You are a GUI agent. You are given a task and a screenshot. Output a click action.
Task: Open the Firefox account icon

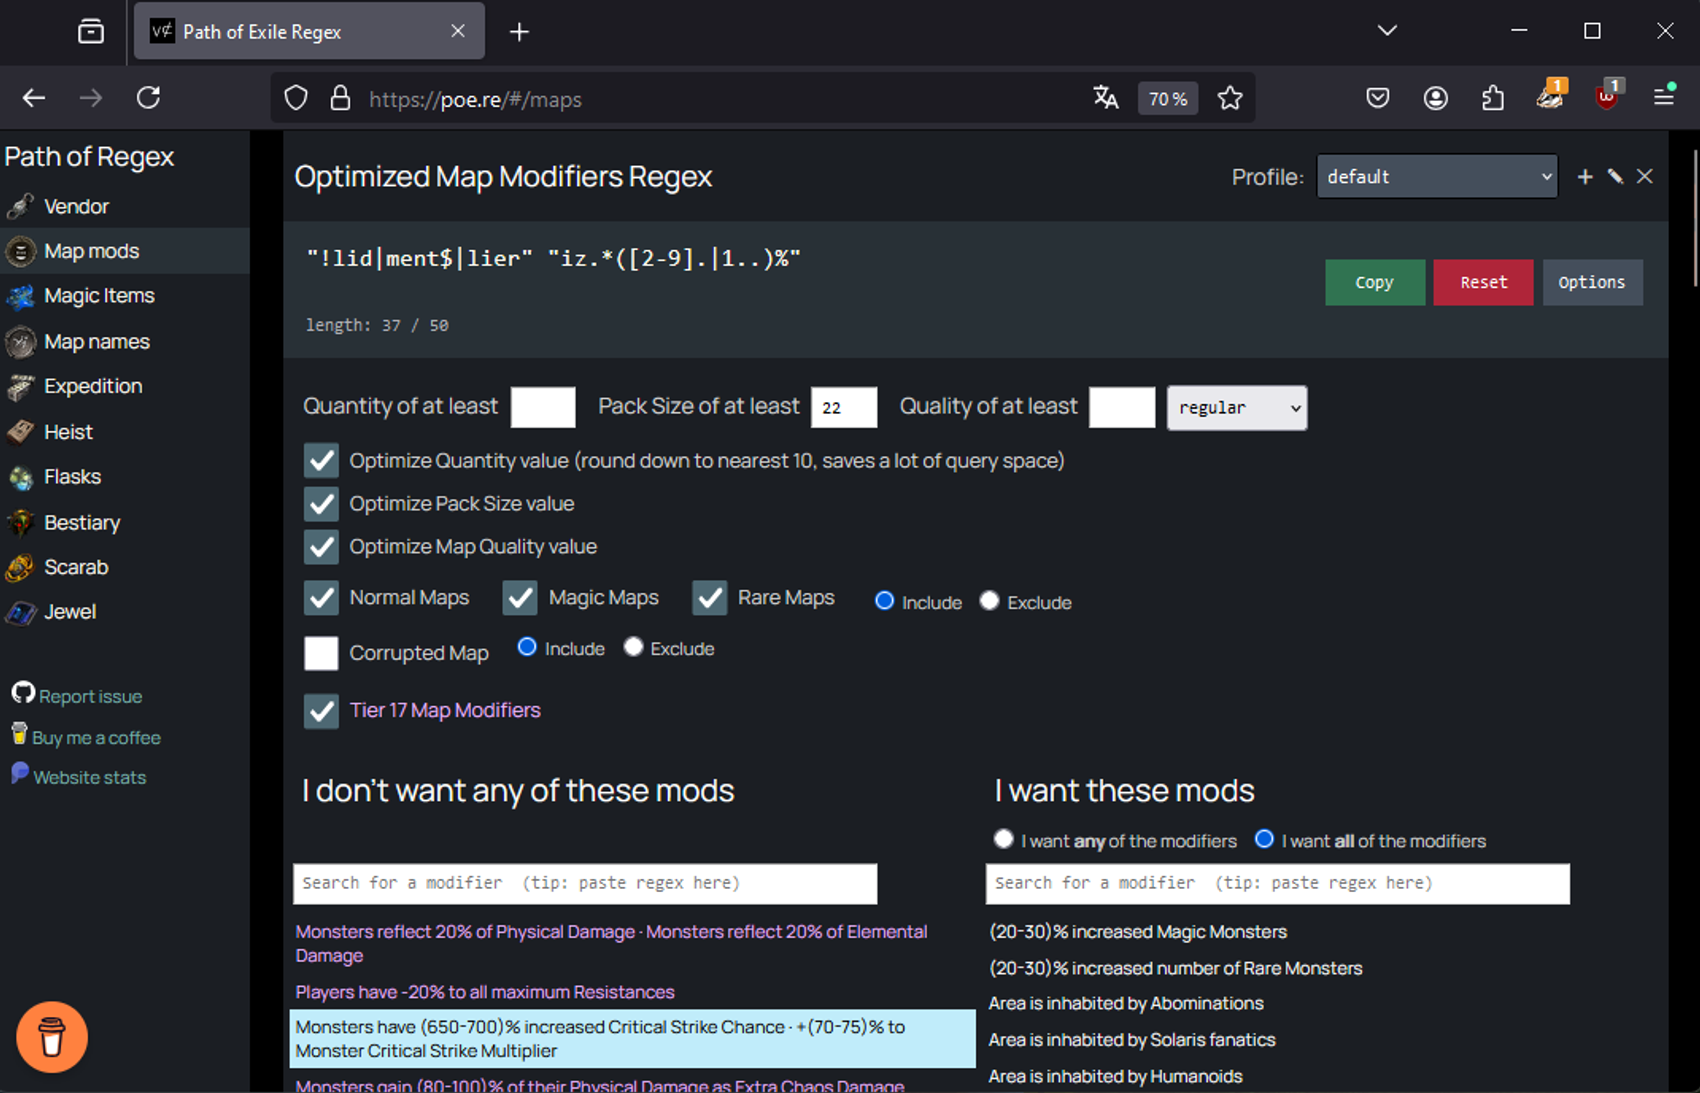1436,98
